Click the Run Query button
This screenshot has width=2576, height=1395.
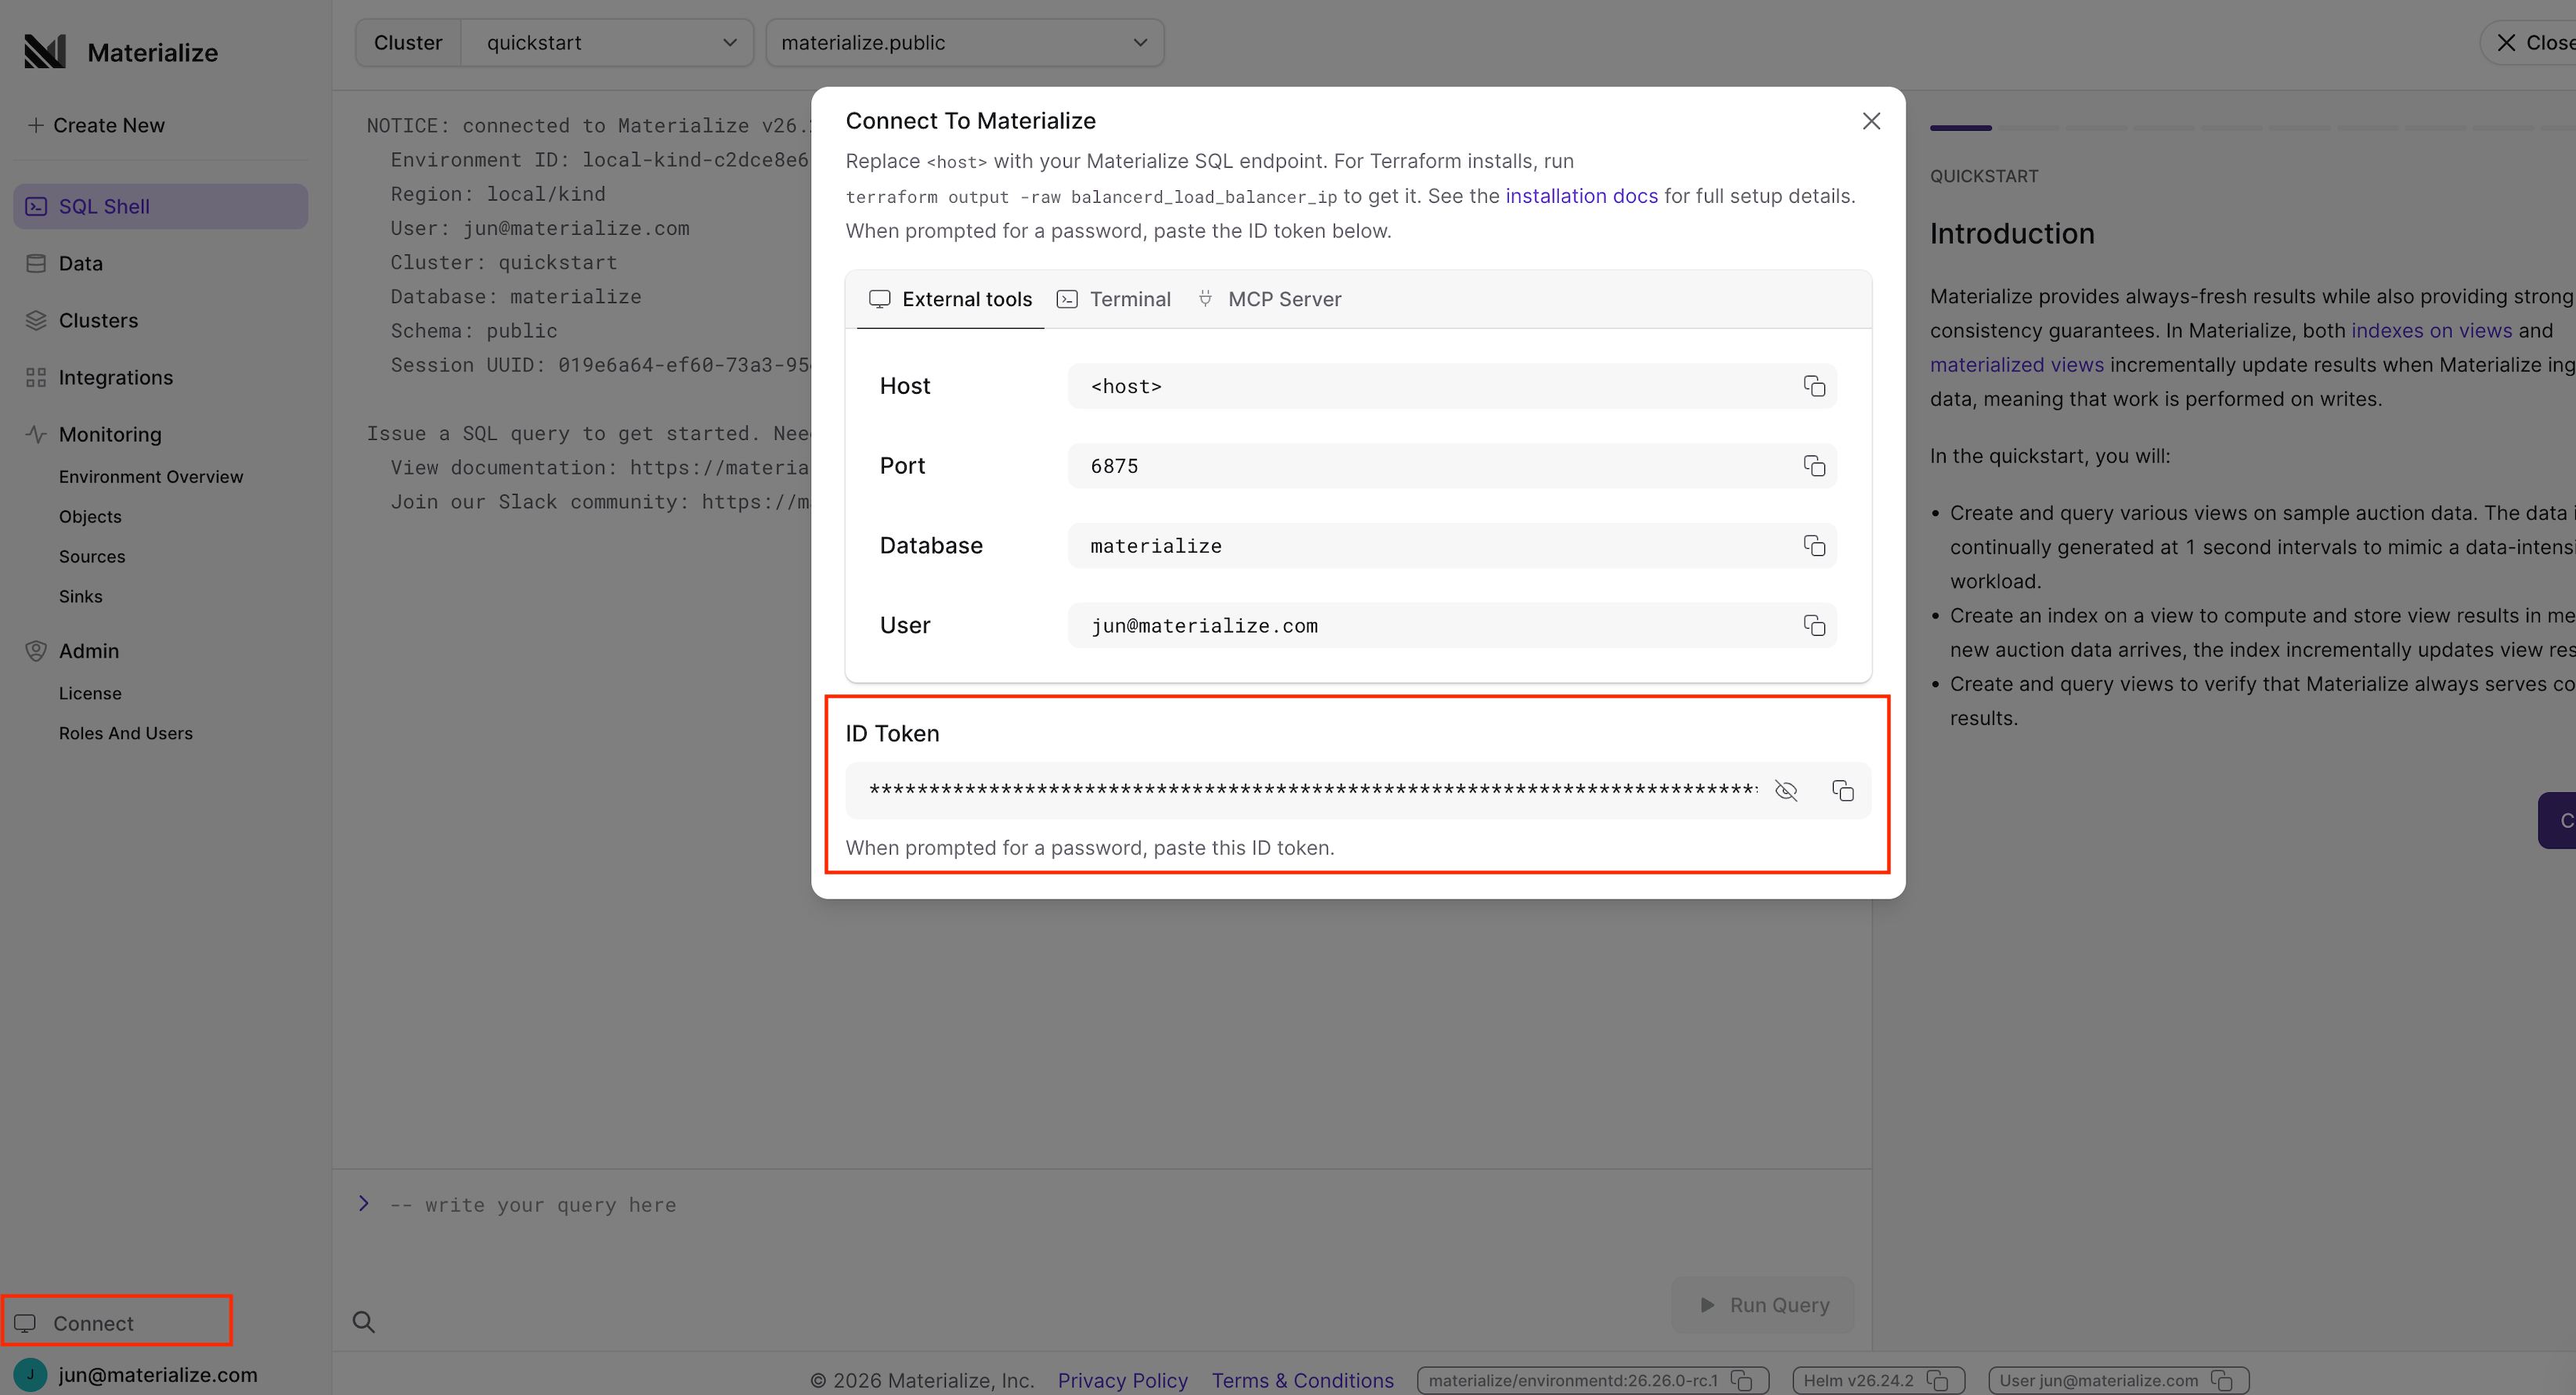click(x=1763, y=1305)
